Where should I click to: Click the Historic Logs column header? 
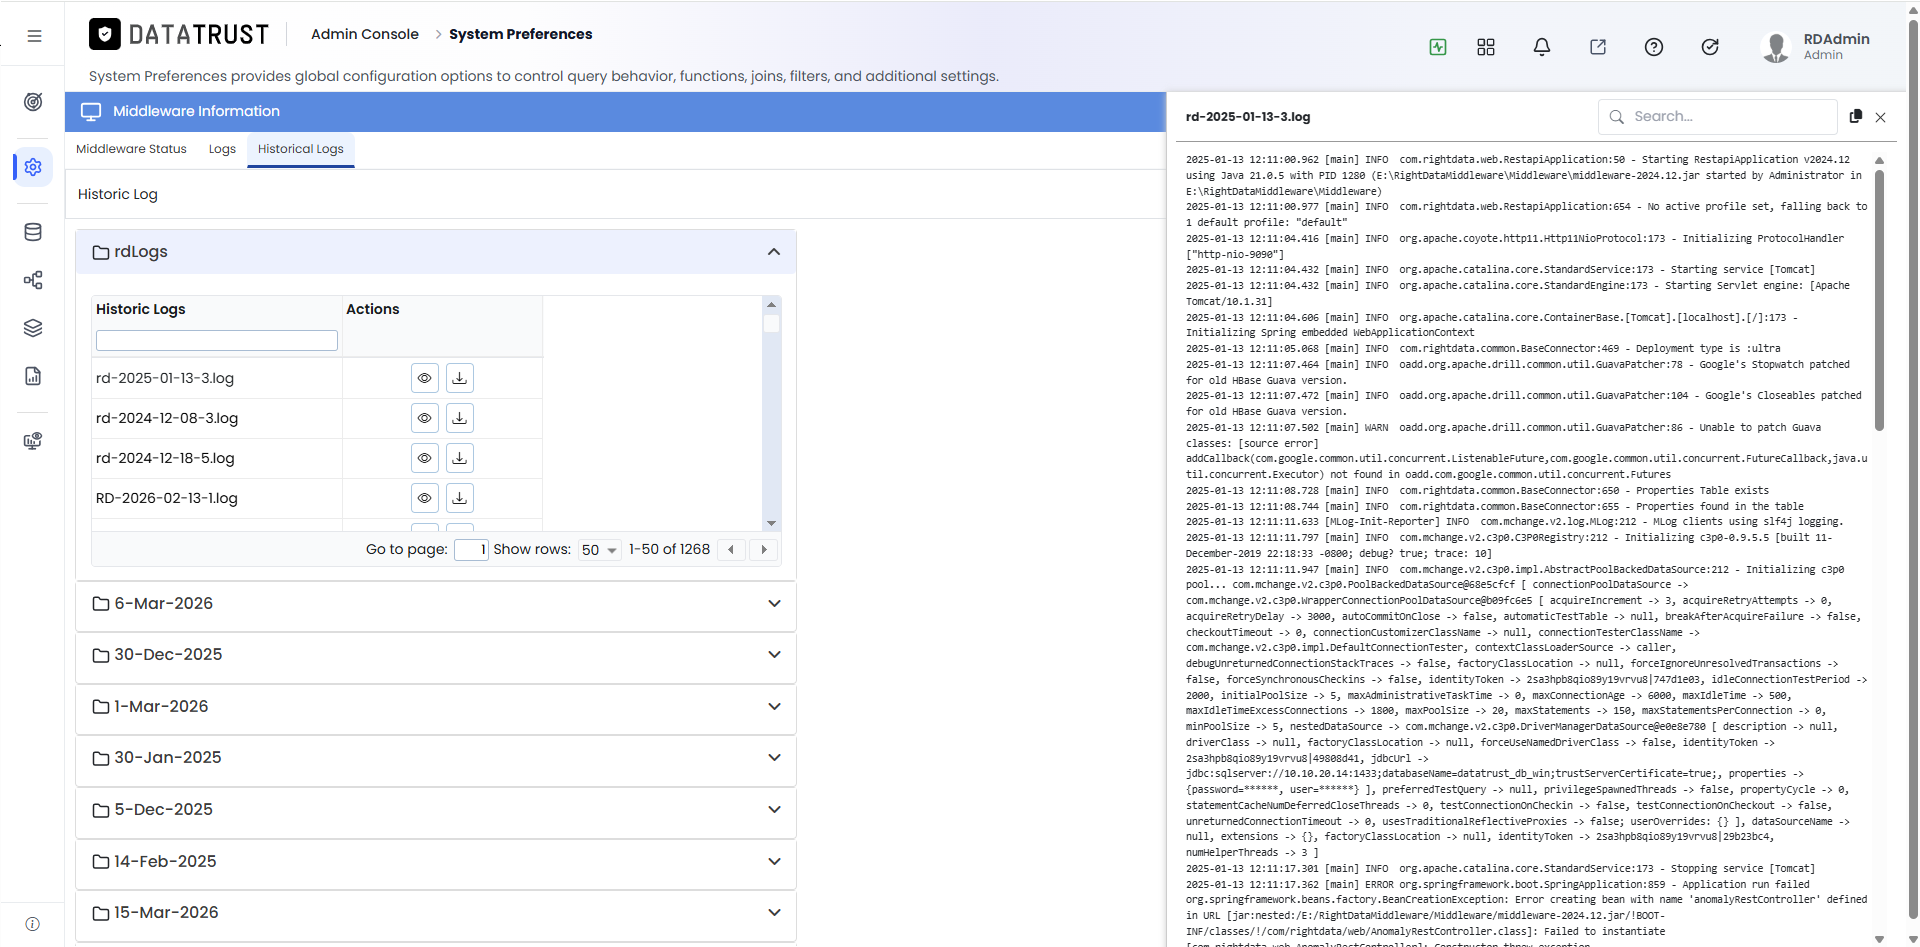point(141,309)
